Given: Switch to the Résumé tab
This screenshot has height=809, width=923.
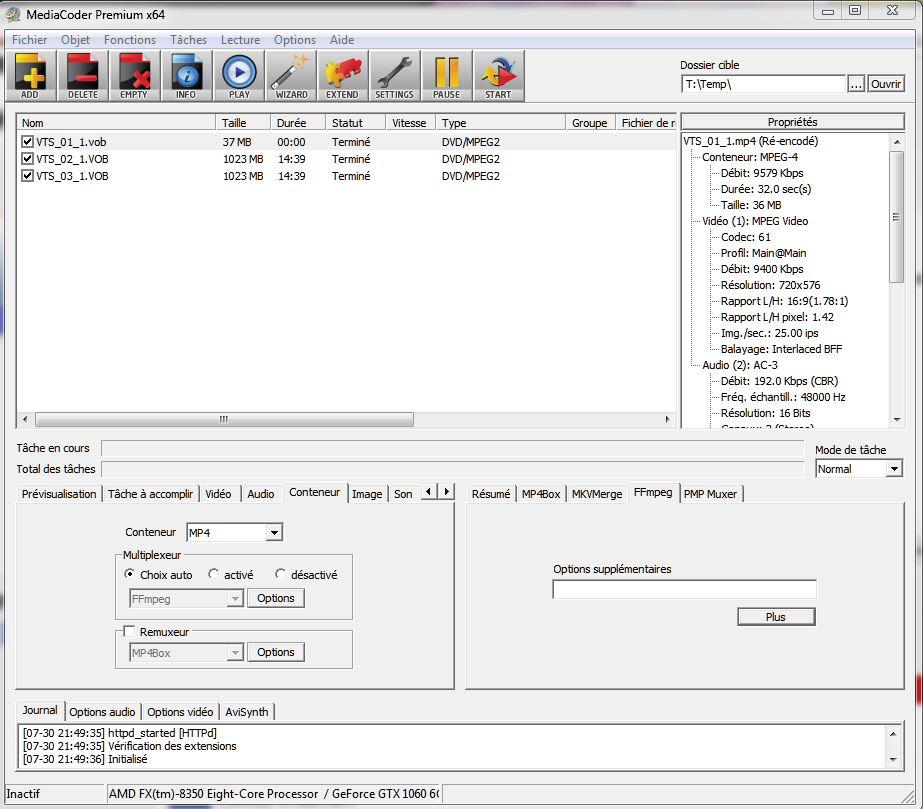Looking at the screenshot, I should click(x=491, y=494).
